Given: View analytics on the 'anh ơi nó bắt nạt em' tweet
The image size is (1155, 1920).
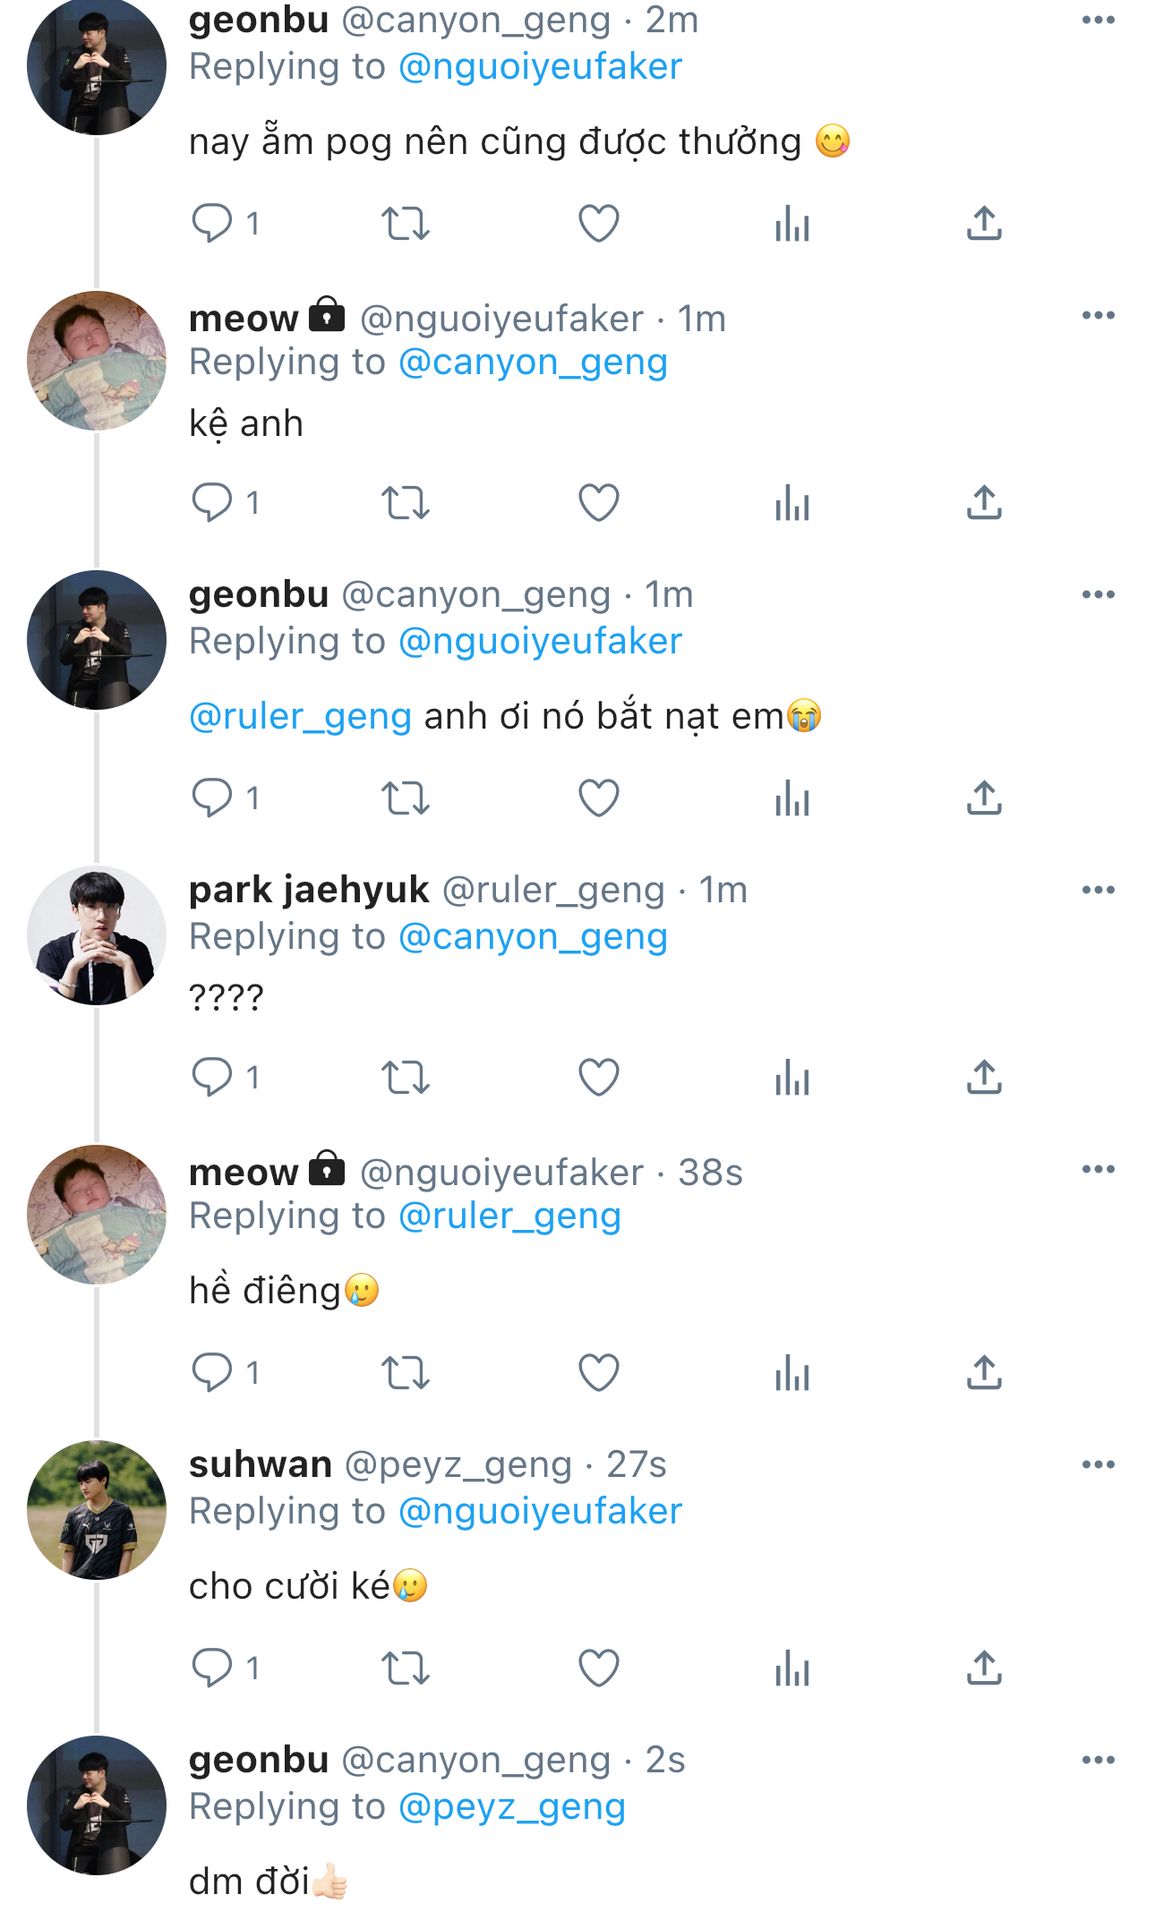Looking at the screenshot, I should coord(792,798).
